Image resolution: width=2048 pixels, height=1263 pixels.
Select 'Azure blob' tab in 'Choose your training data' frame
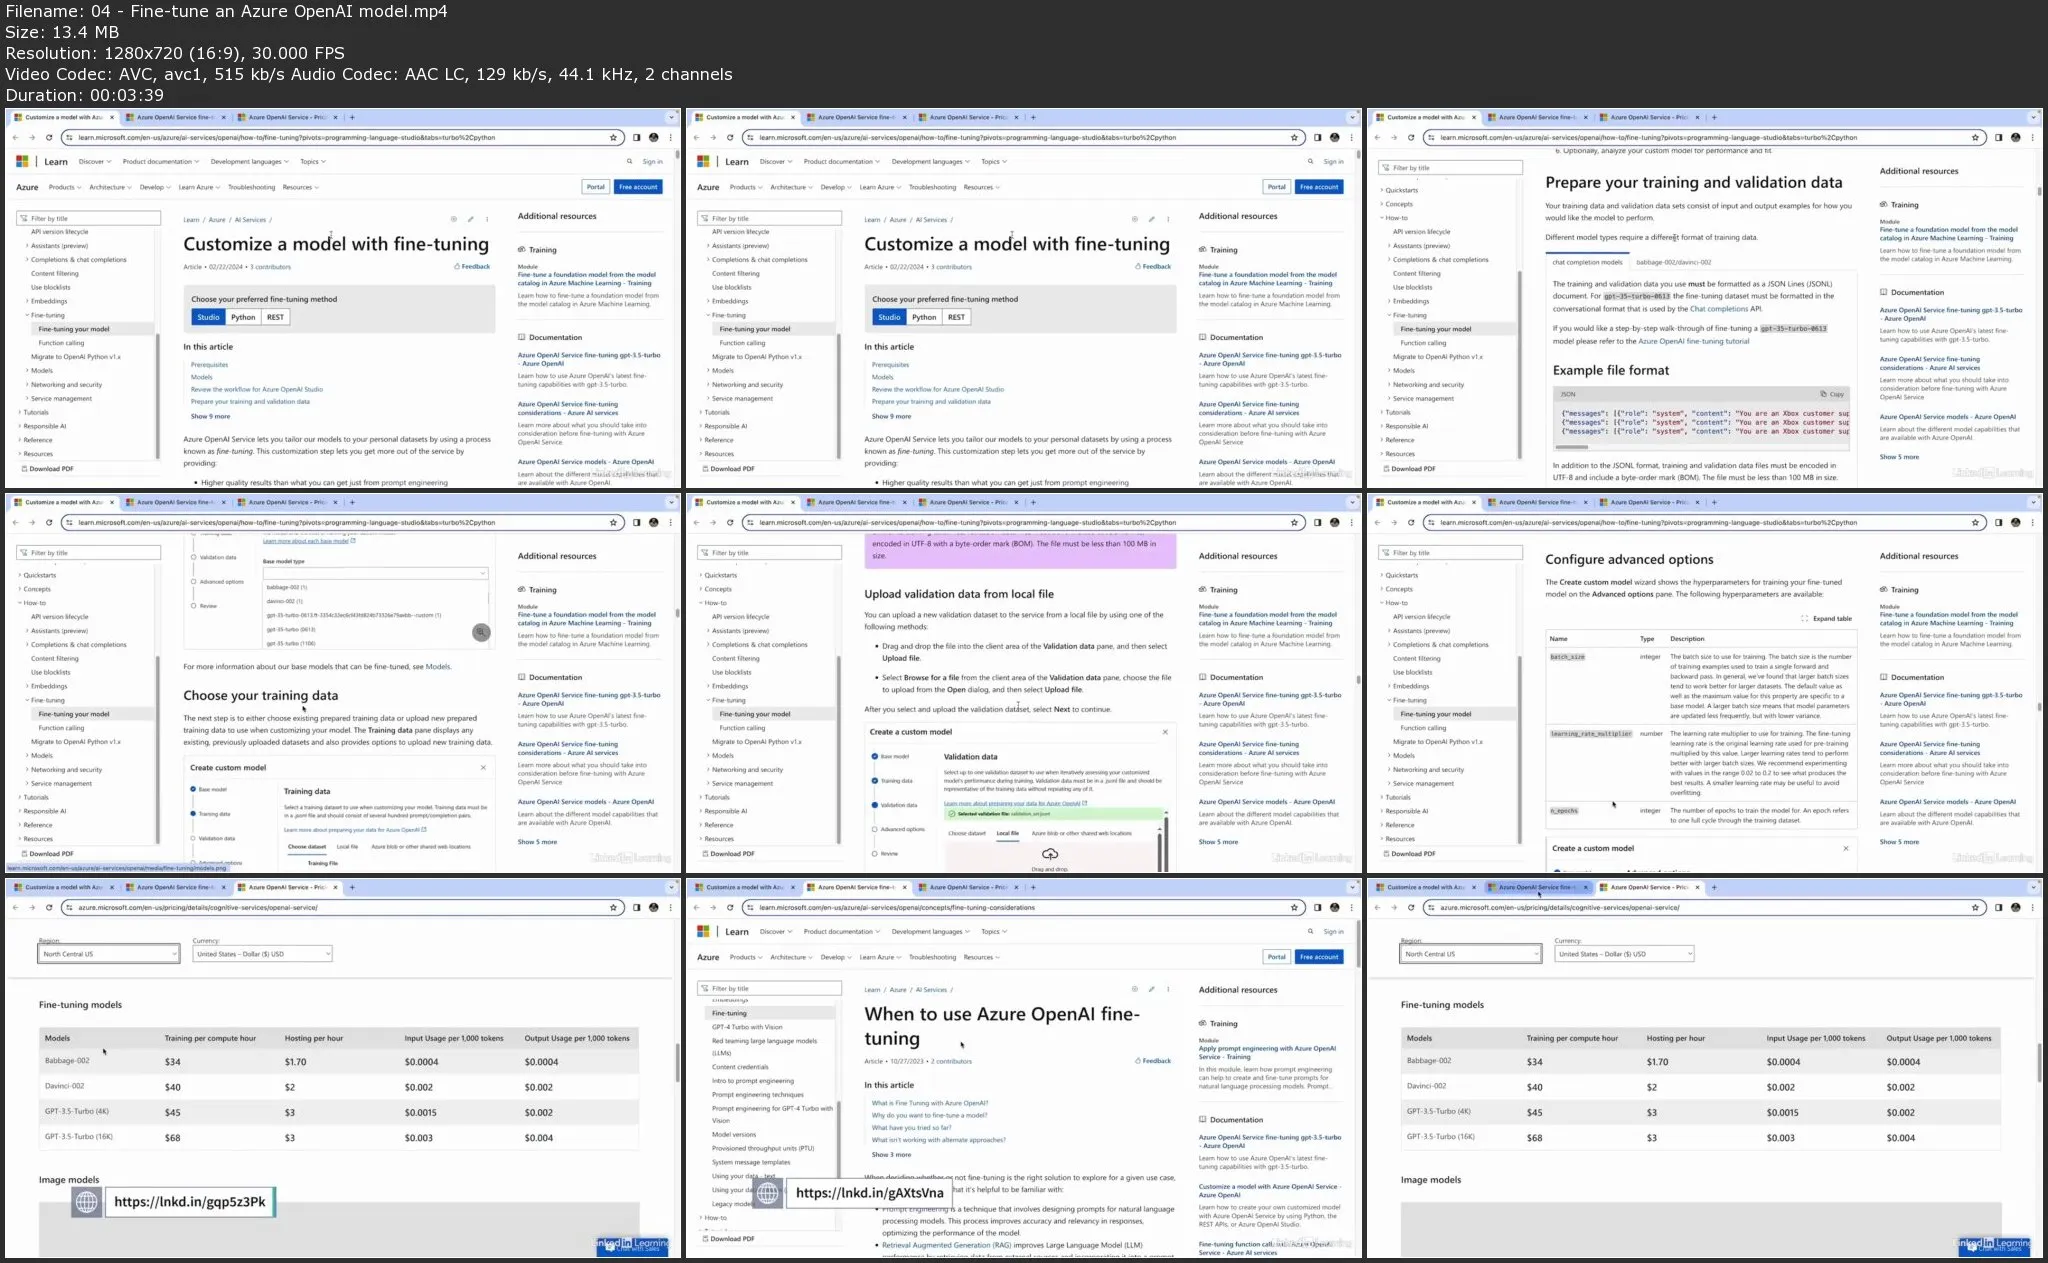[421, 847]
